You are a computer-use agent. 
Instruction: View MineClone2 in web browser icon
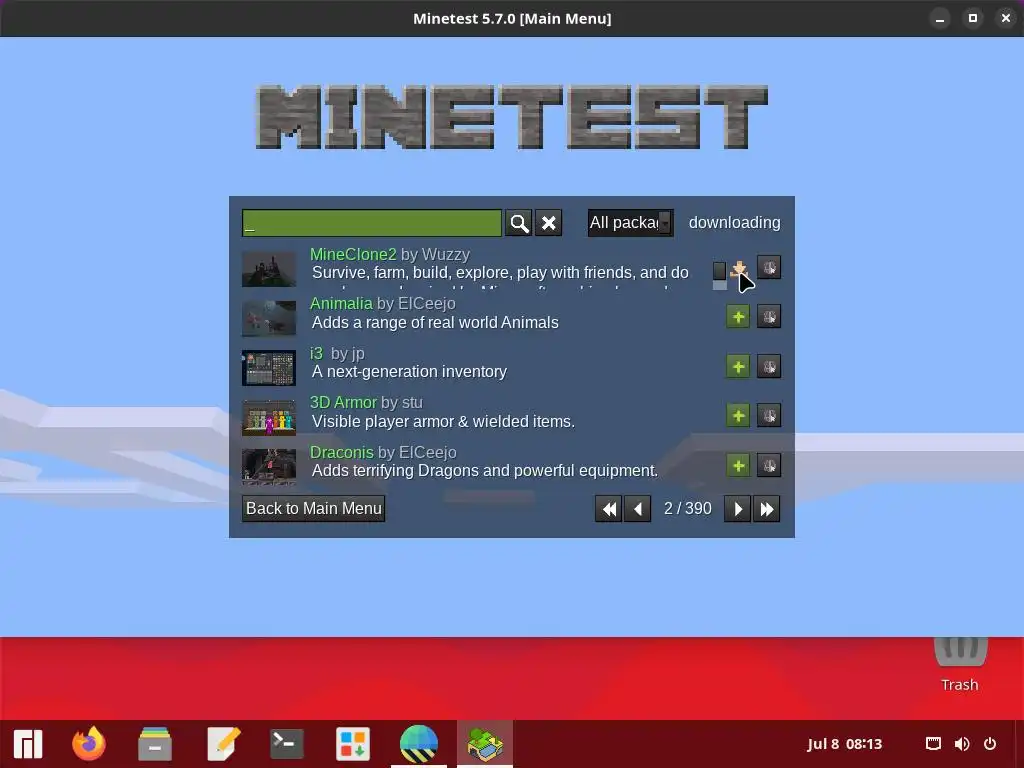769,267
